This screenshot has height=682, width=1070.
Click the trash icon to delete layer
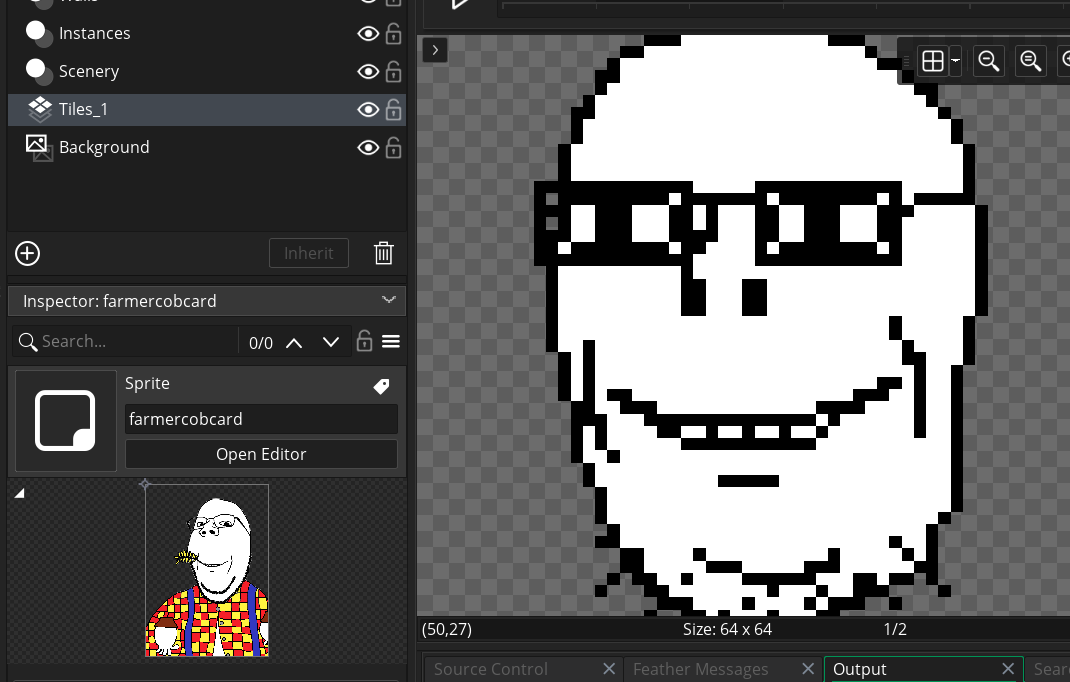tap(383, 253)
